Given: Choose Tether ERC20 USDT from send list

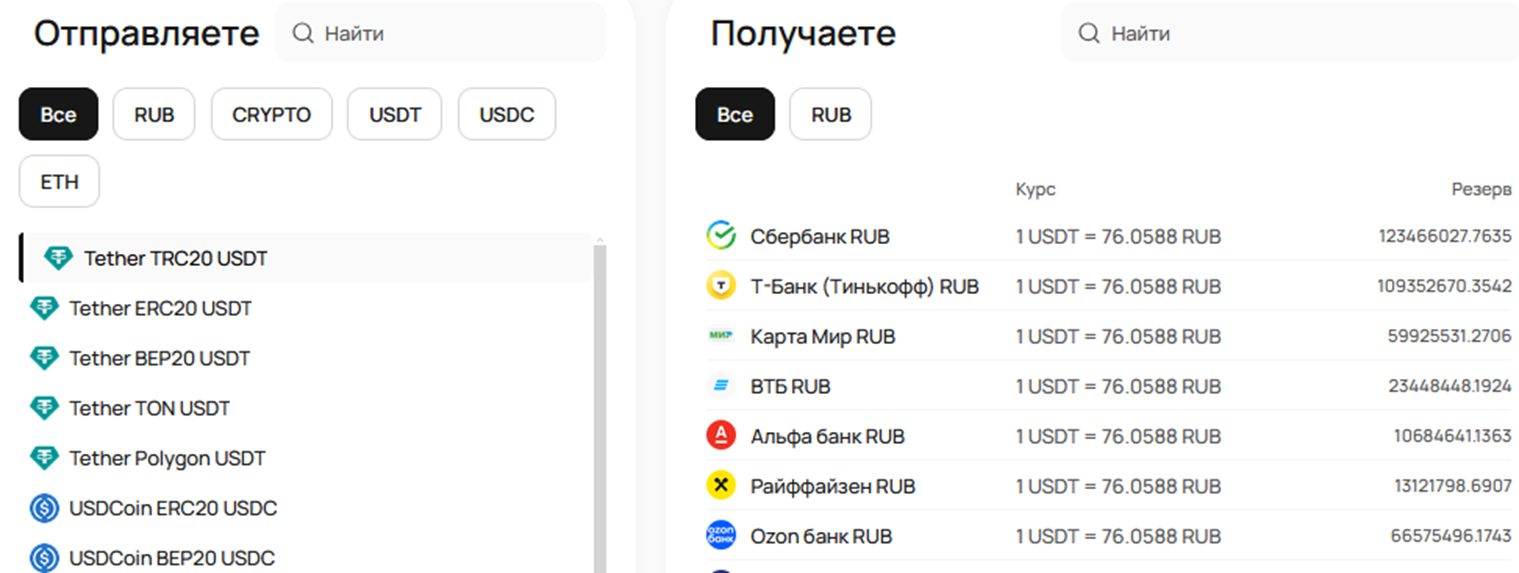Looking at the screenshot, I should (160, 308).
